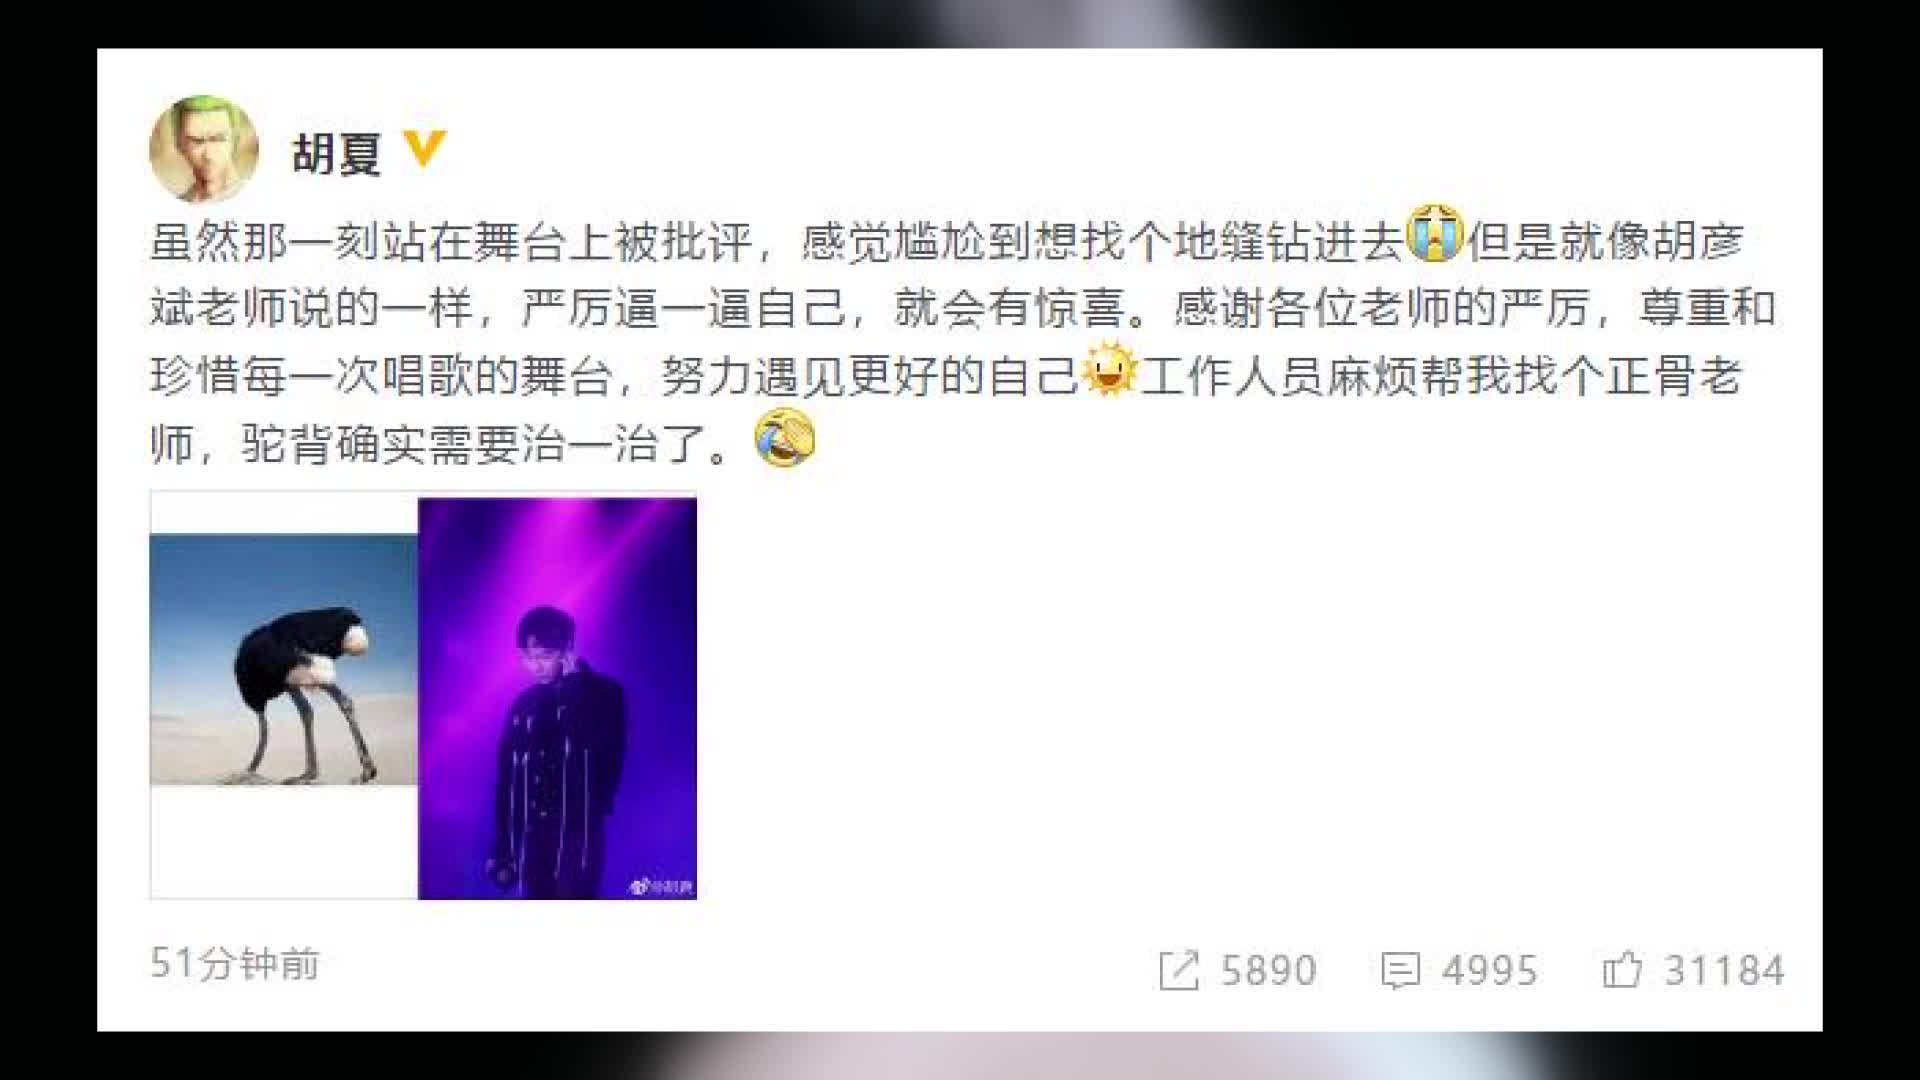
Task: Click the crying emoji after 钻进去
Action: coord(1435,234)
